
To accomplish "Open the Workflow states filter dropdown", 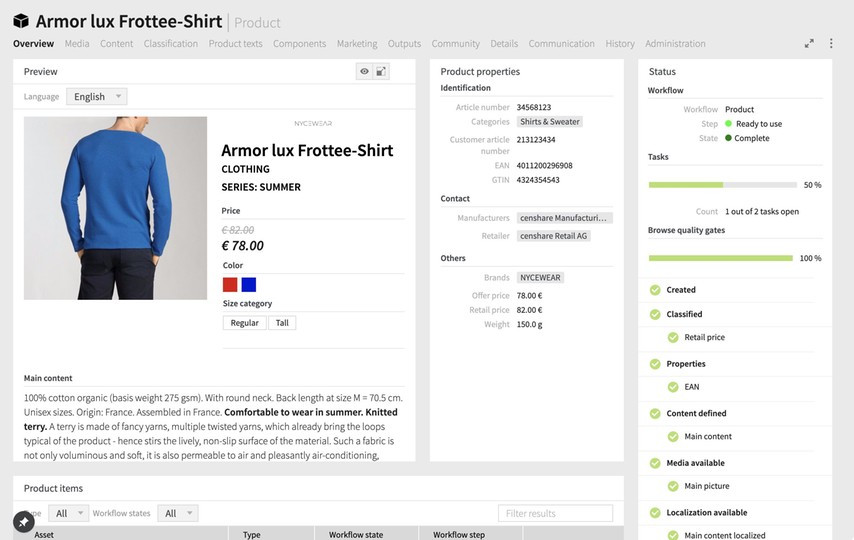I will point(178,513).
